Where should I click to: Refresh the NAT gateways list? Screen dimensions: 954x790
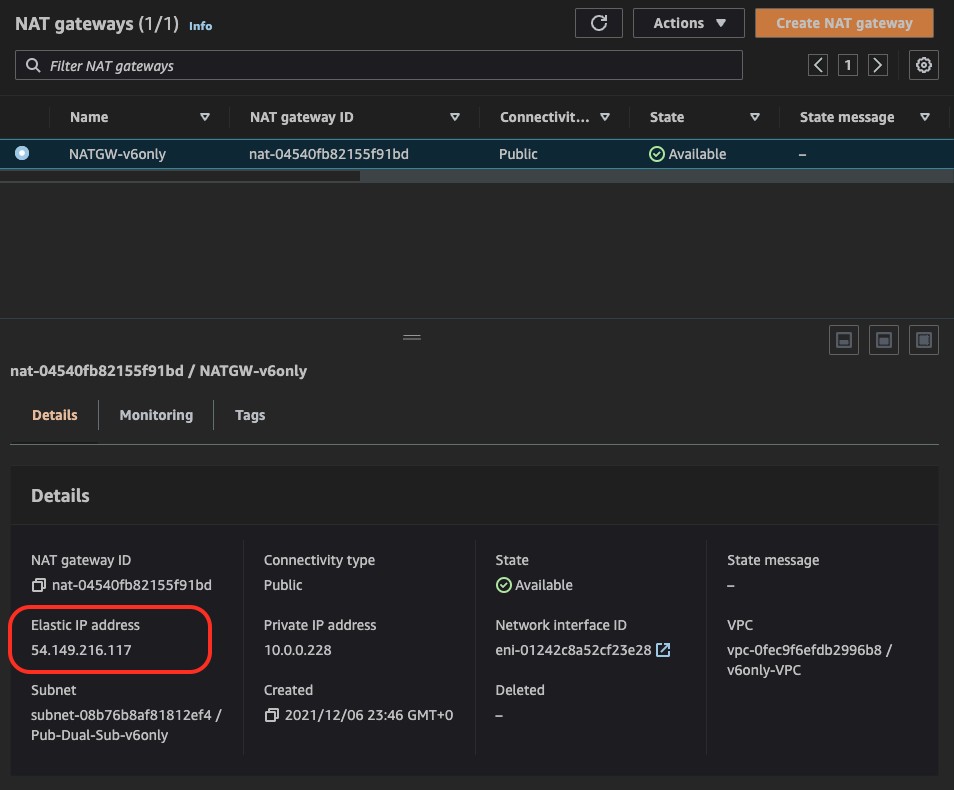(x=599, y=23)
